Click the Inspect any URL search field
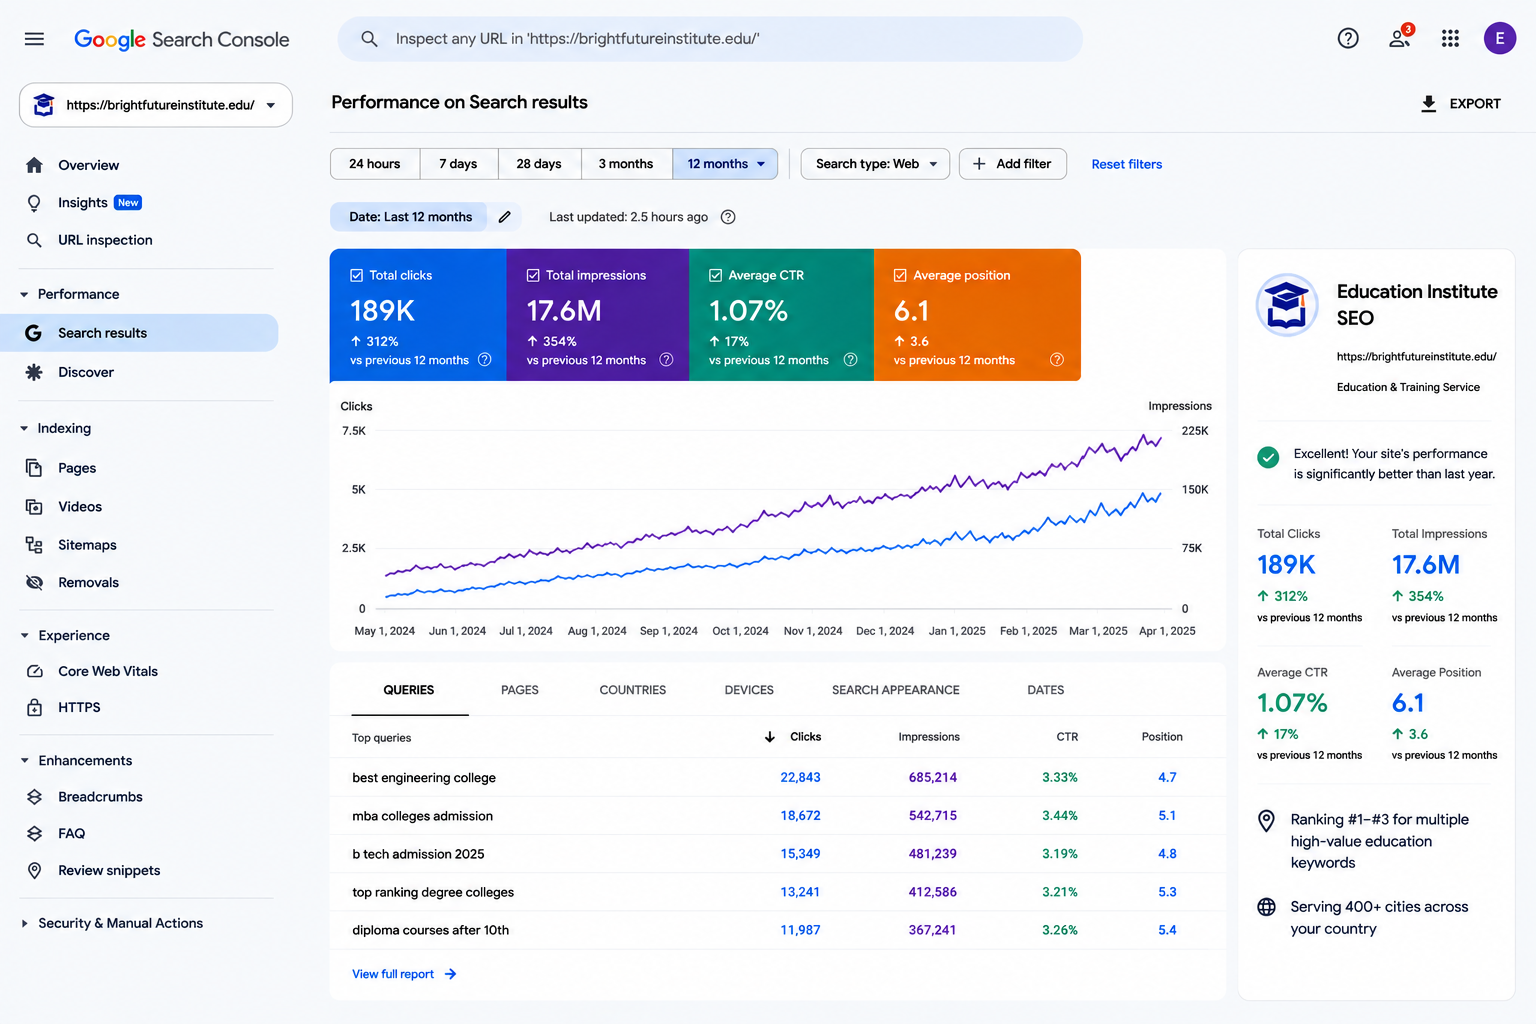This screenshot has width=1536, height=1024. tap(710, 39)
